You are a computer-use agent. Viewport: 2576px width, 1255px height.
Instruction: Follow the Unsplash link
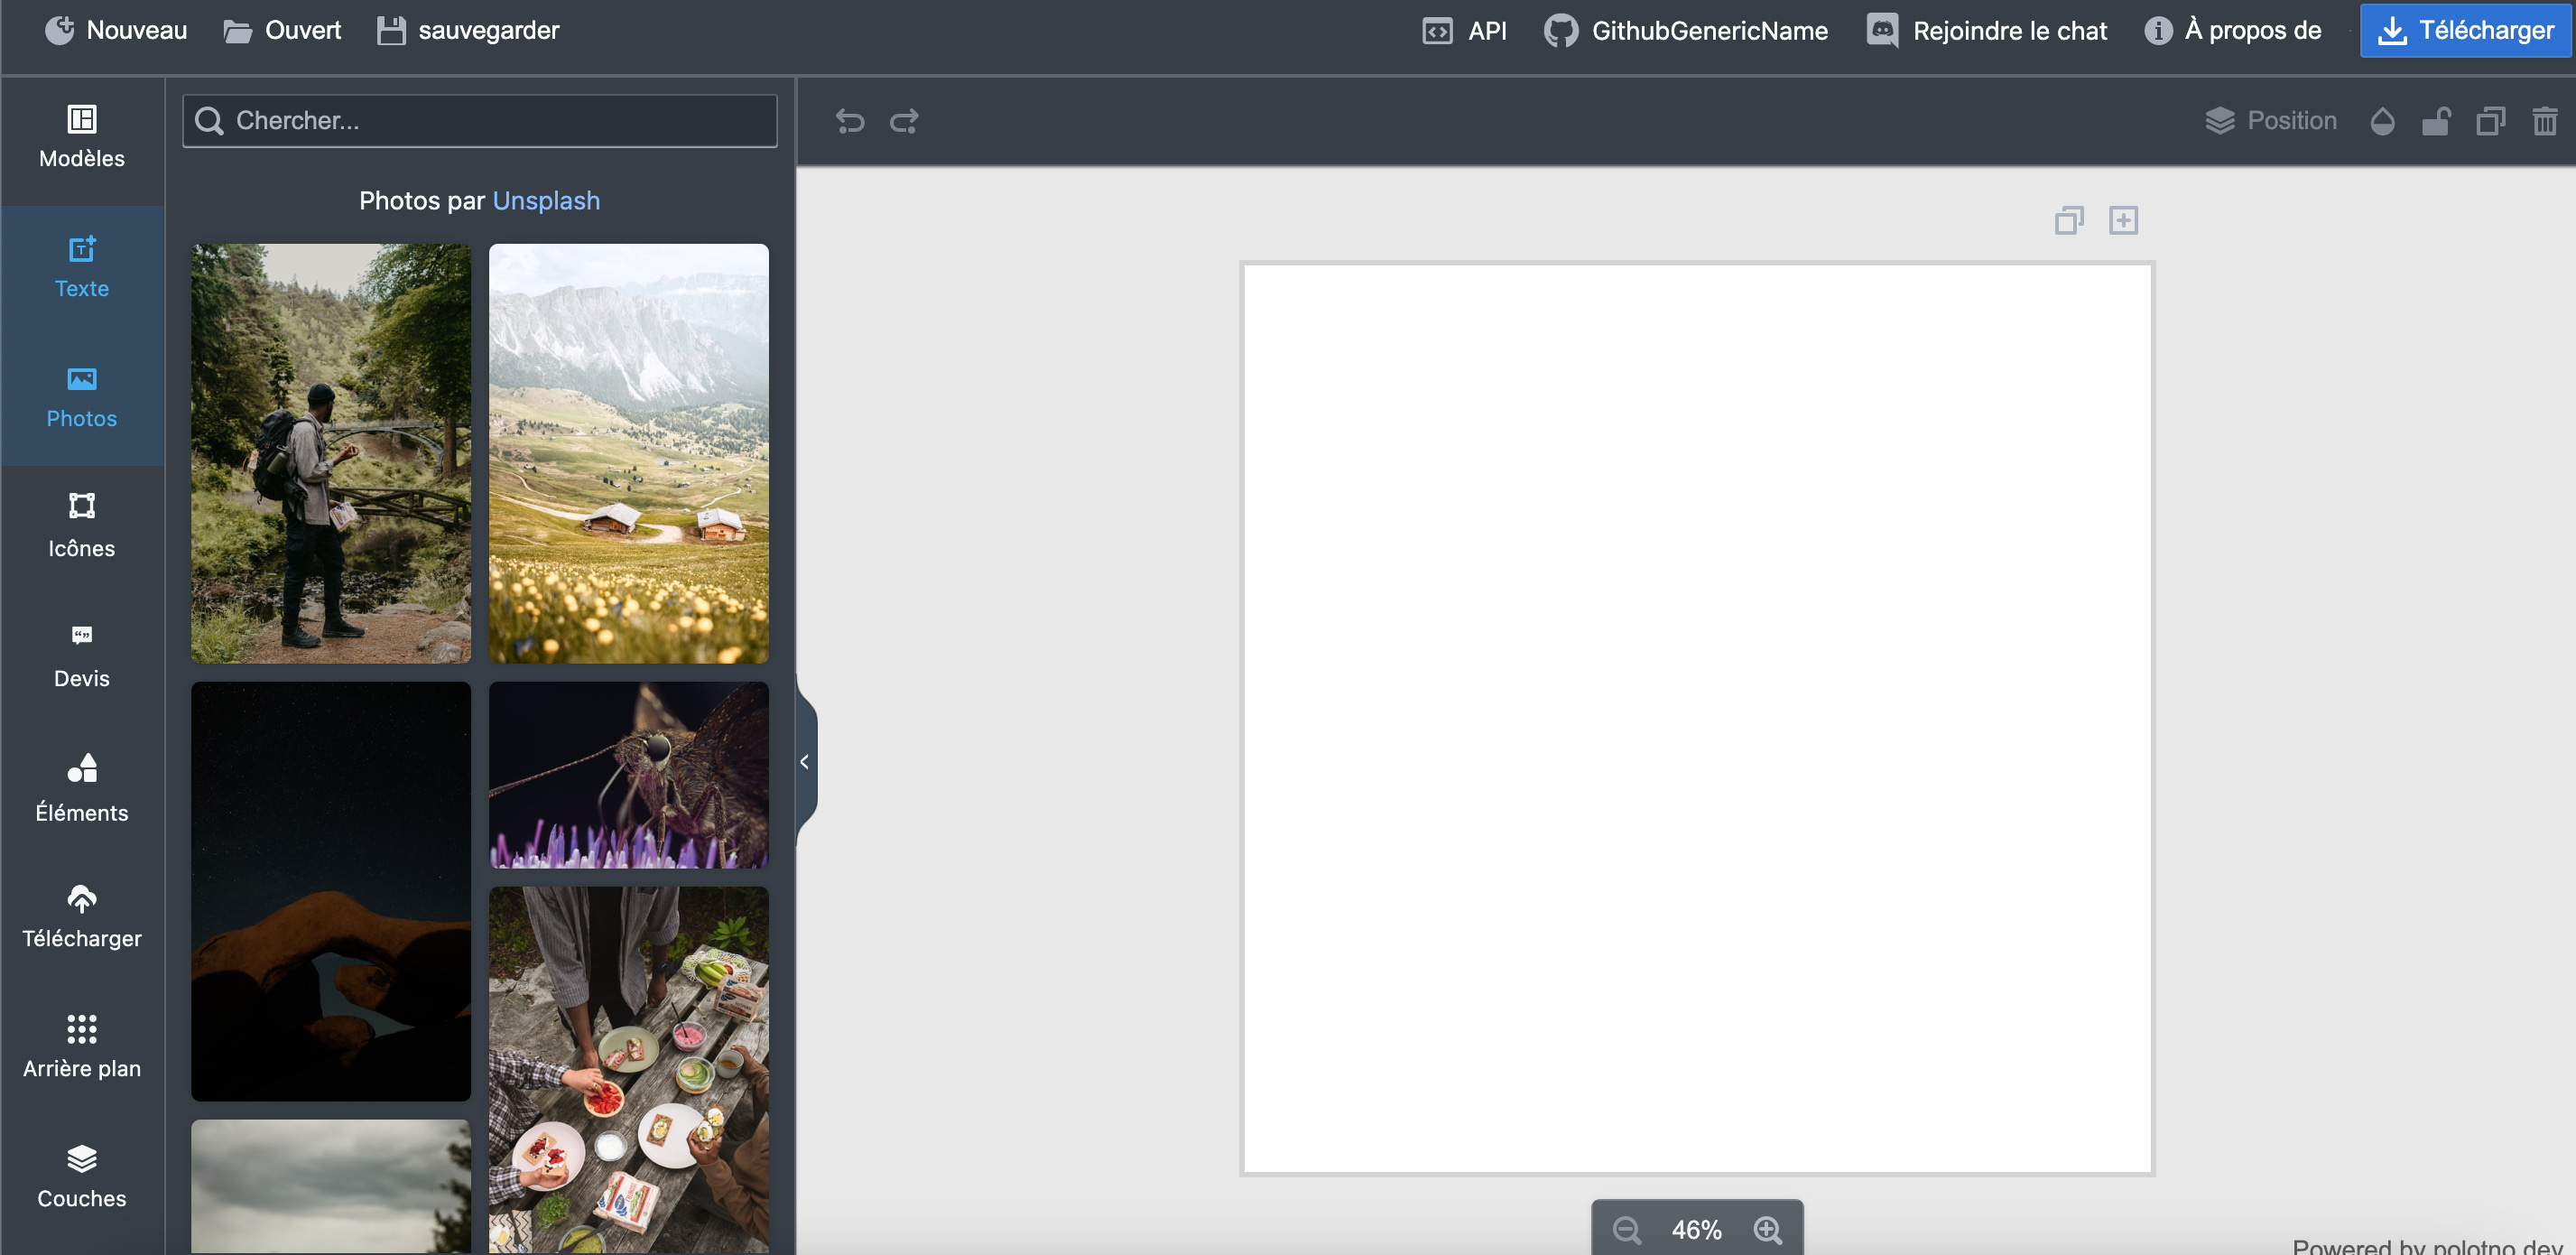(546, 200)
